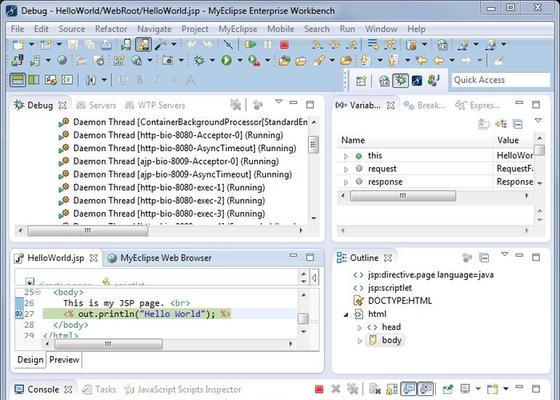This screenshot has height=400, width=560.
Task: Click the collapse all icon in Outline view toolbar
Action: [484, 257]
